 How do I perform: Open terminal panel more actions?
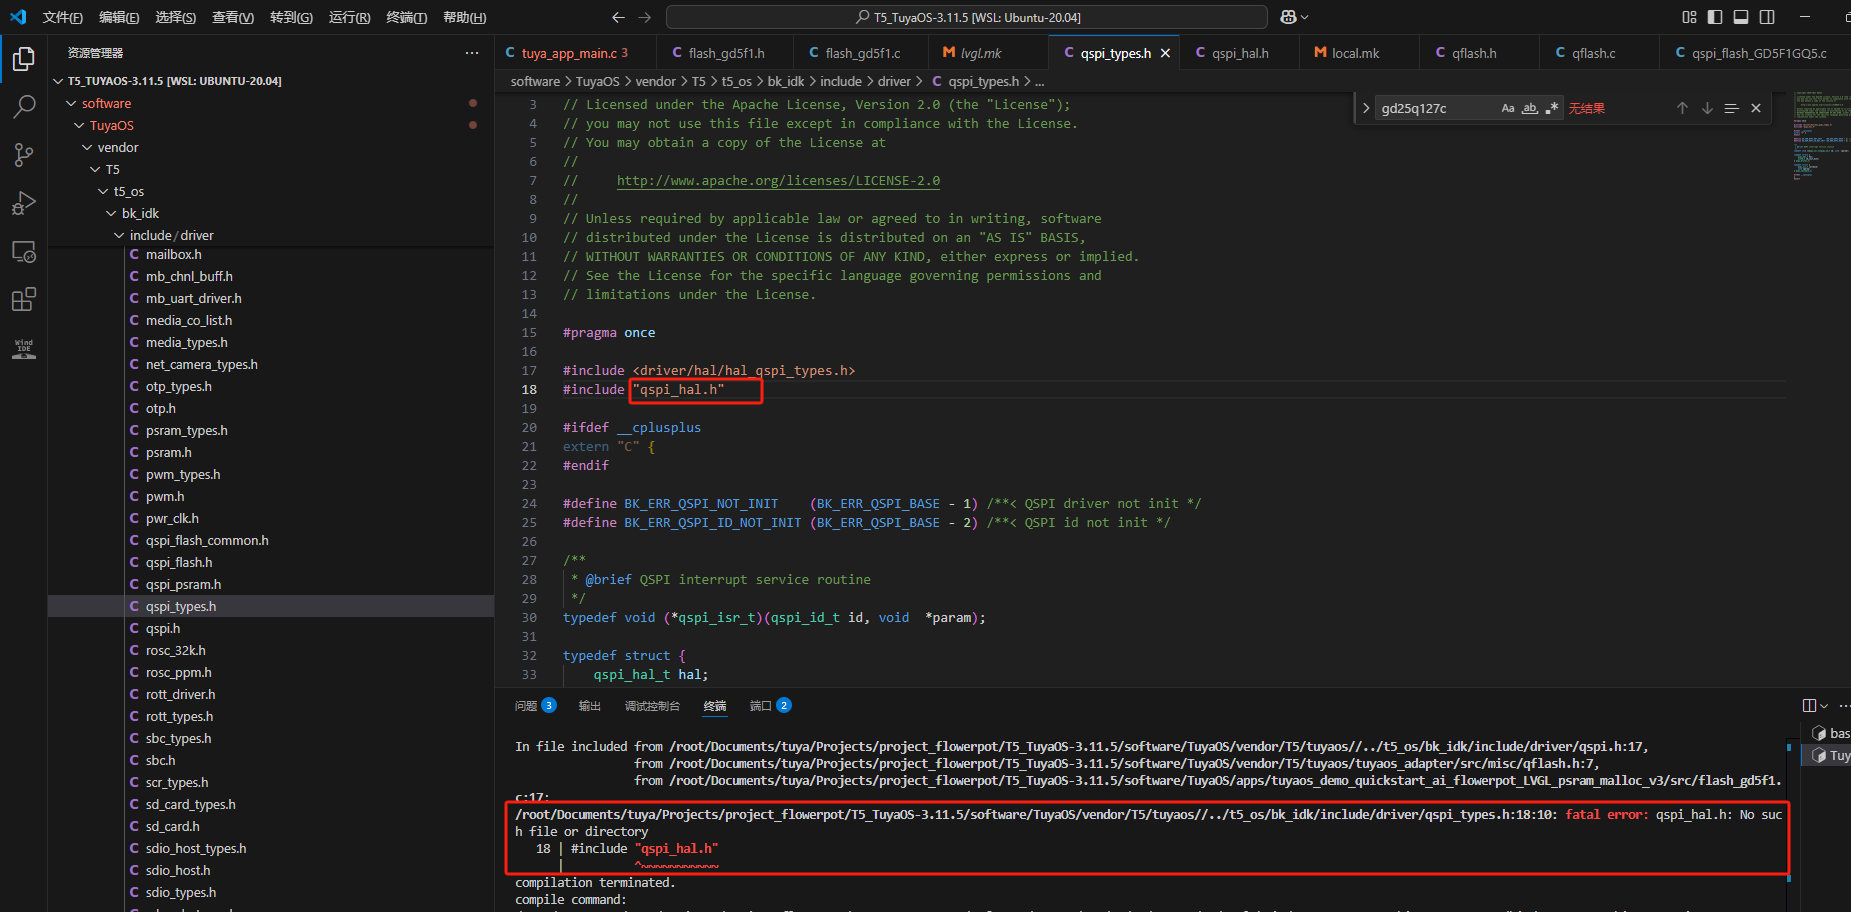[x=1844, y=706]
